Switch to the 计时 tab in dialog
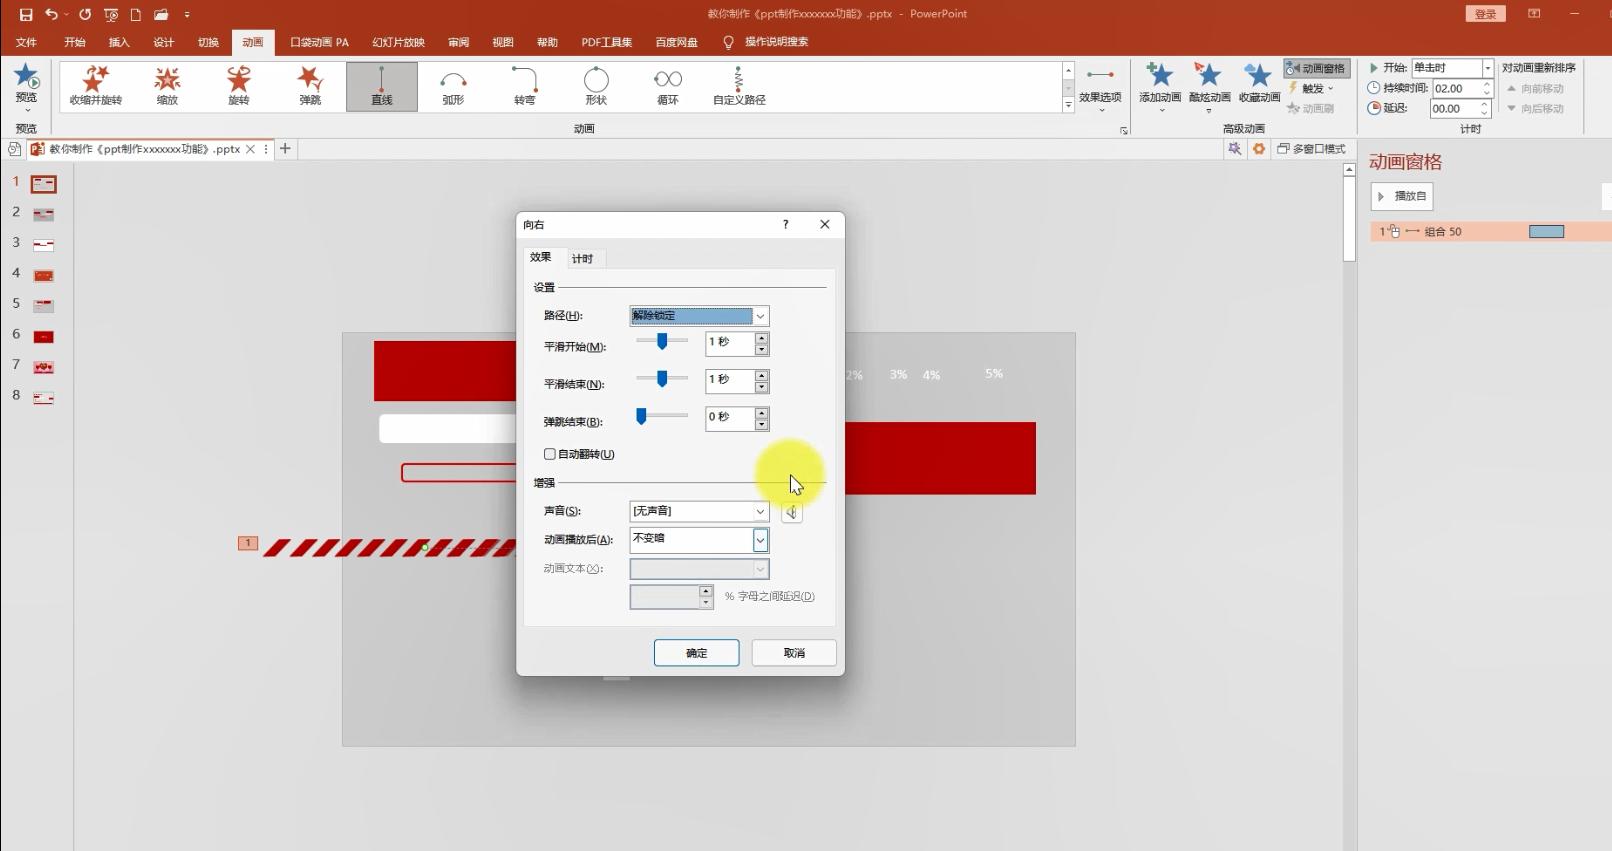1612x851 pixels. click(582, 259)
